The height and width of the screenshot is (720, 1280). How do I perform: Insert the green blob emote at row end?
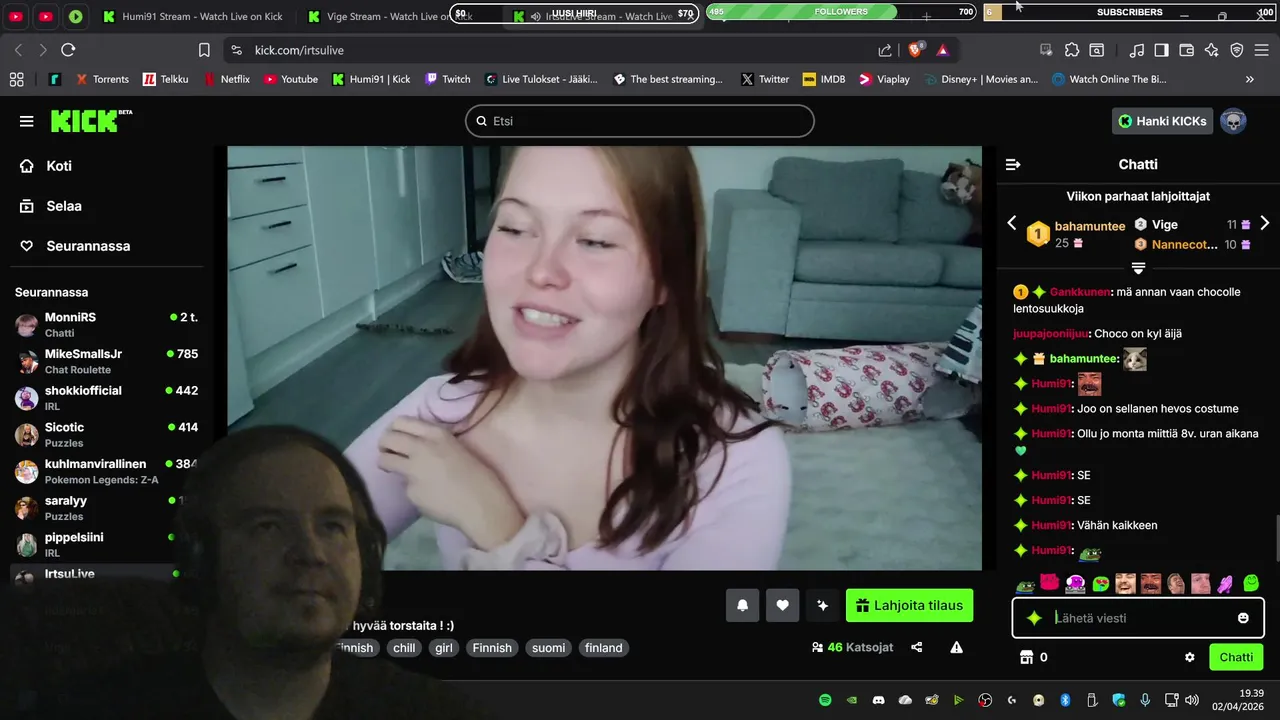[1250, 584]
